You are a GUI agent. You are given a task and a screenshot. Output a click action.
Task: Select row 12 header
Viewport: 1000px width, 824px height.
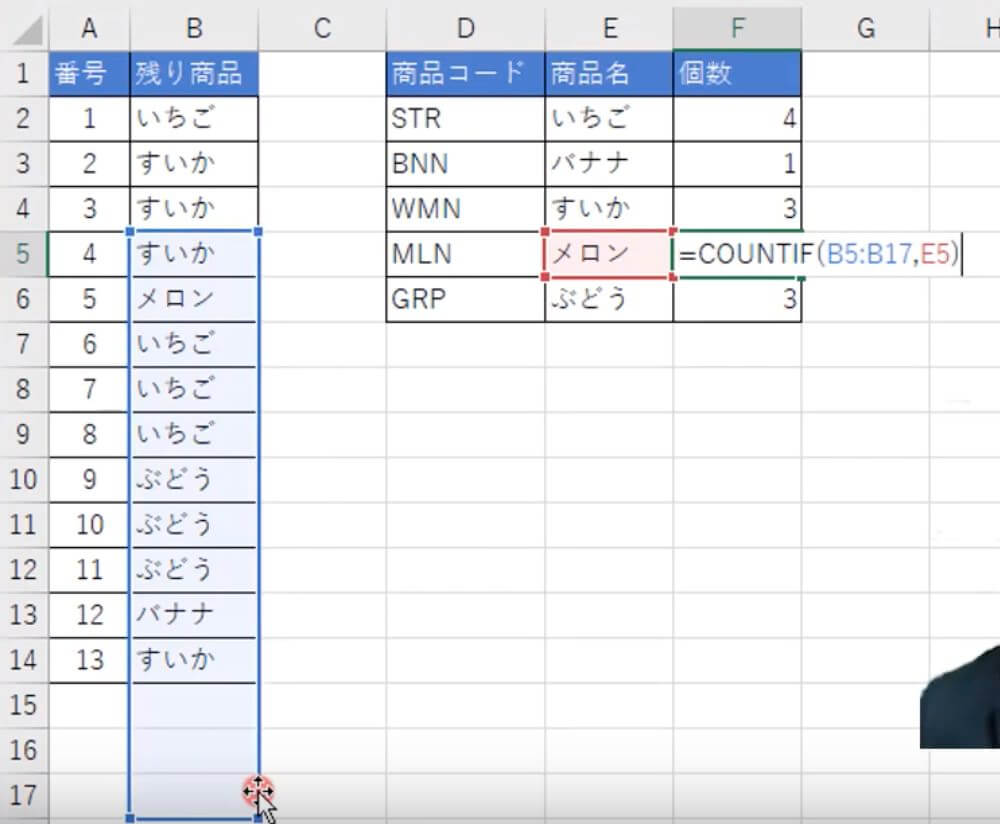tap(24, 570)
